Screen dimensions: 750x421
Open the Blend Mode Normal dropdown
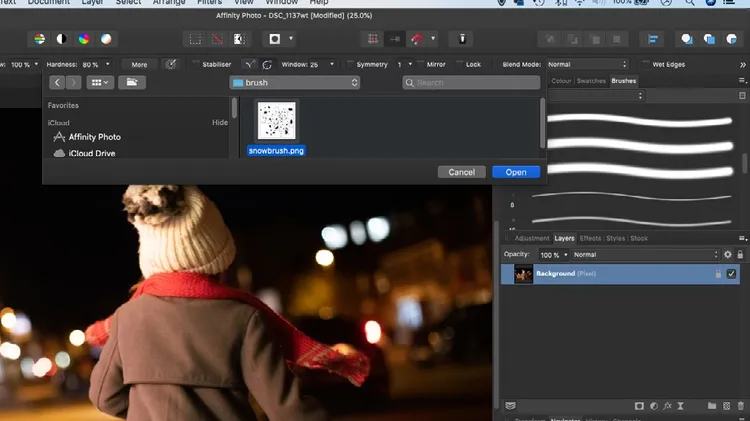pyautogui.click(x=587, y=64)
